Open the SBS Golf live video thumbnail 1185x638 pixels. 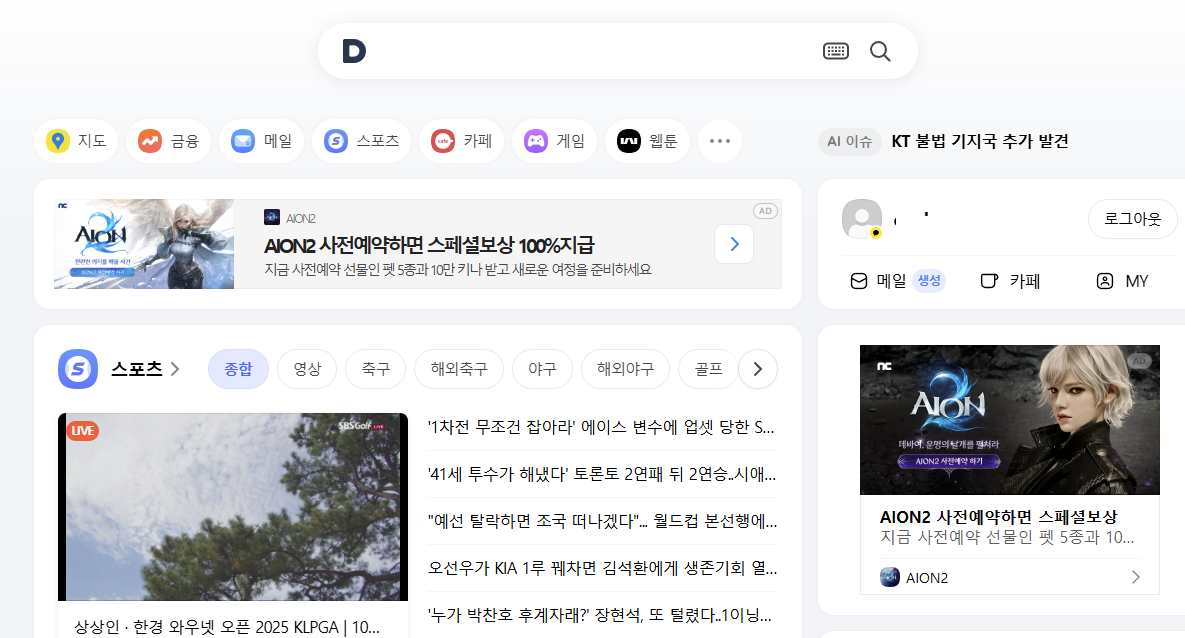coord(233,507)
